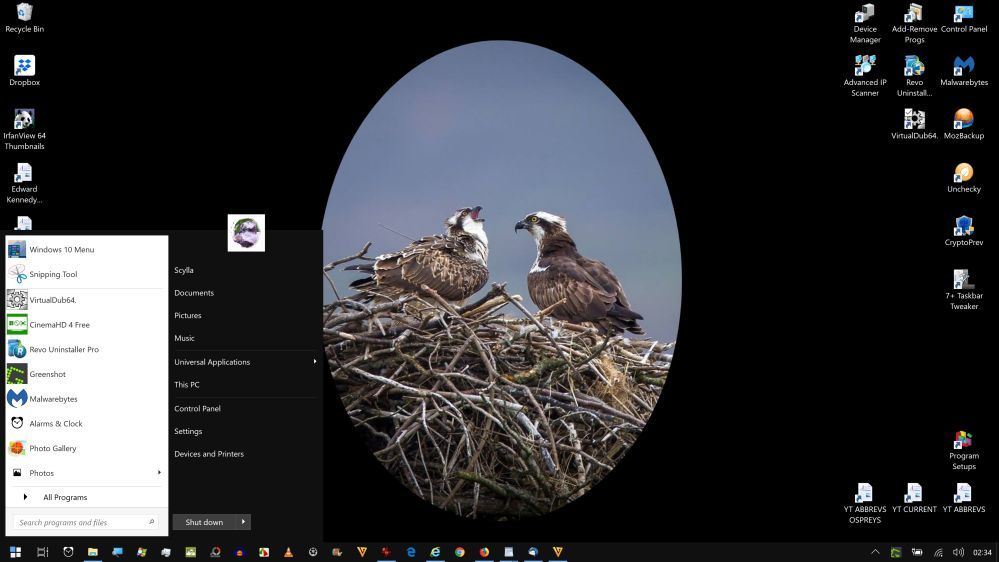Open Device Manager desktop shortcut
This screenshot has width=999, height=562.
point(865,23)
